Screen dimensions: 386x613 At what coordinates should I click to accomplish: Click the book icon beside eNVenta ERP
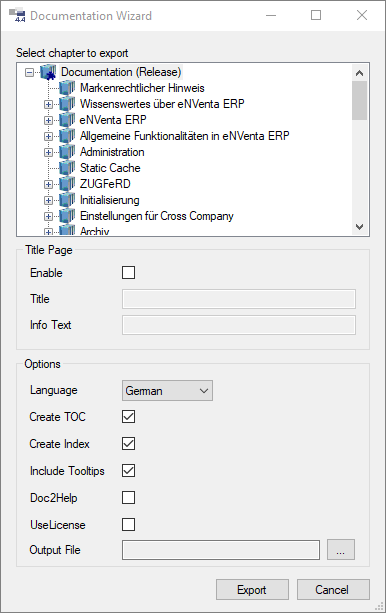tap(67, 120)
